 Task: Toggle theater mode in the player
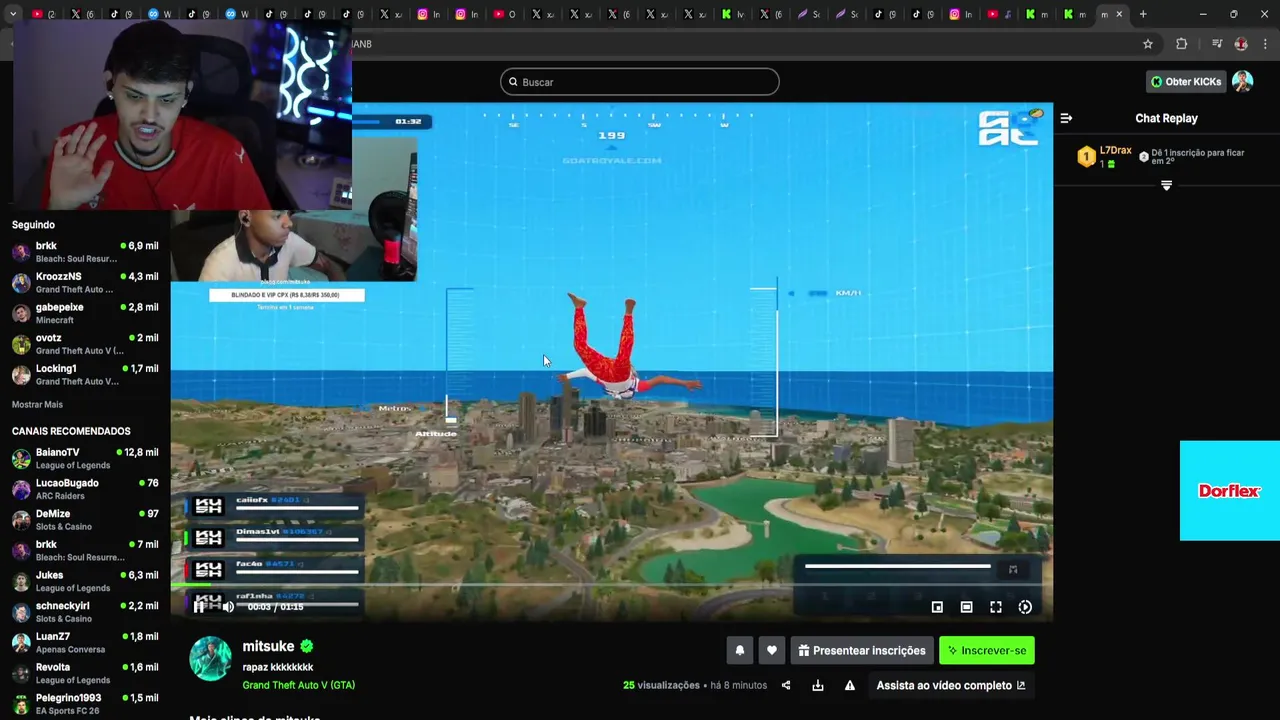click(x=966, y=607)
